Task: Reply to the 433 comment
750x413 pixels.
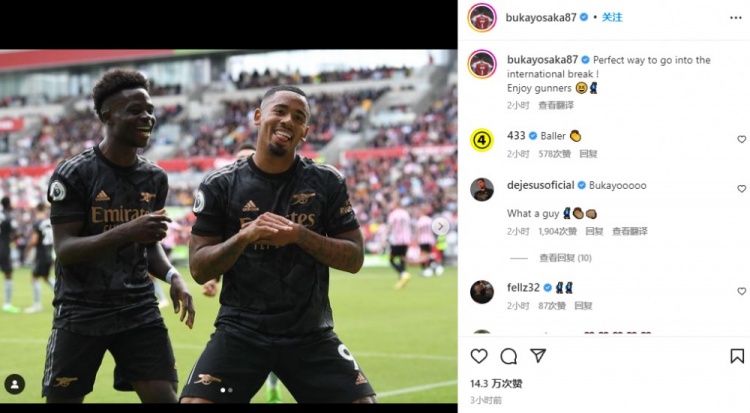Action: [x=588, y=154]
